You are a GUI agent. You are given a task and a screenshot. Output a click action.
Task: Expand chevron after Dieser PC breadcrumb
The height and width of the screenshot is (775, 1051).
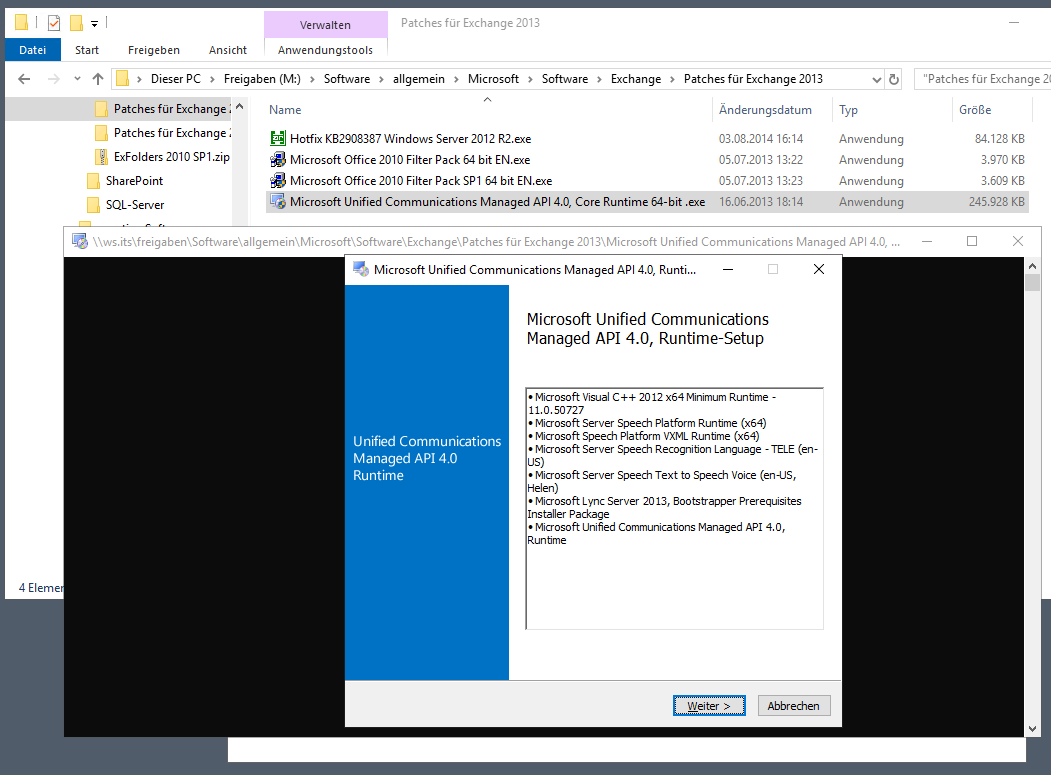tap(212, 79)
